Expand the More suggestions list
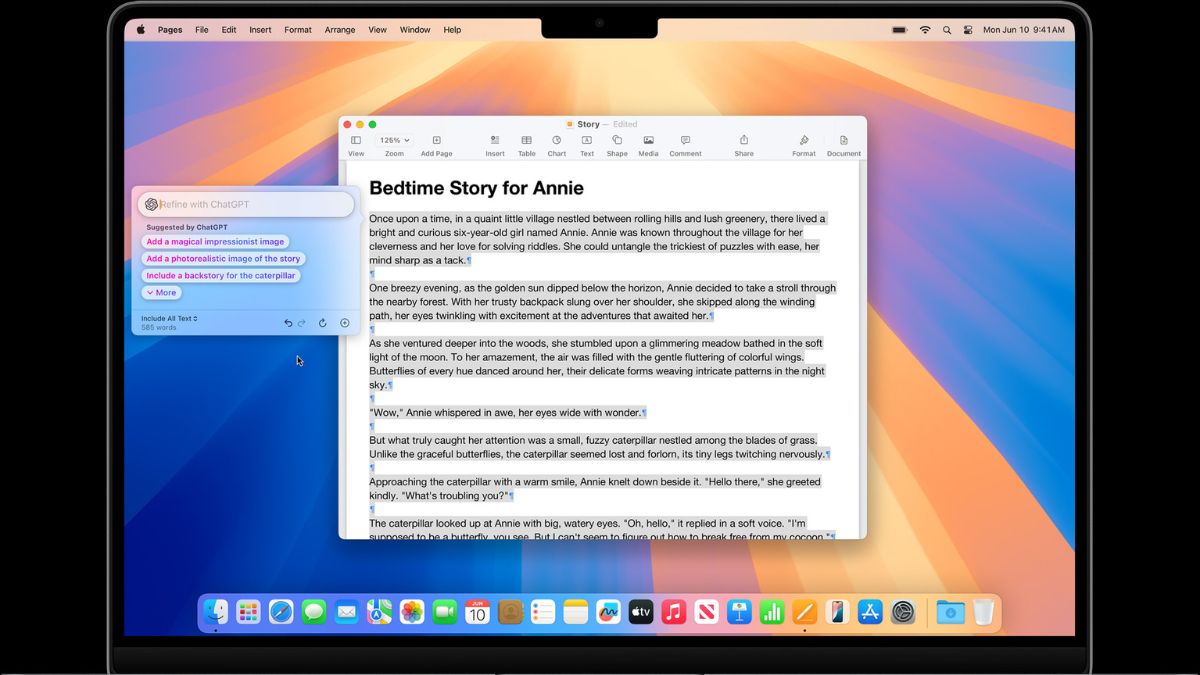The image size is (1200, 675). (161, 292)
